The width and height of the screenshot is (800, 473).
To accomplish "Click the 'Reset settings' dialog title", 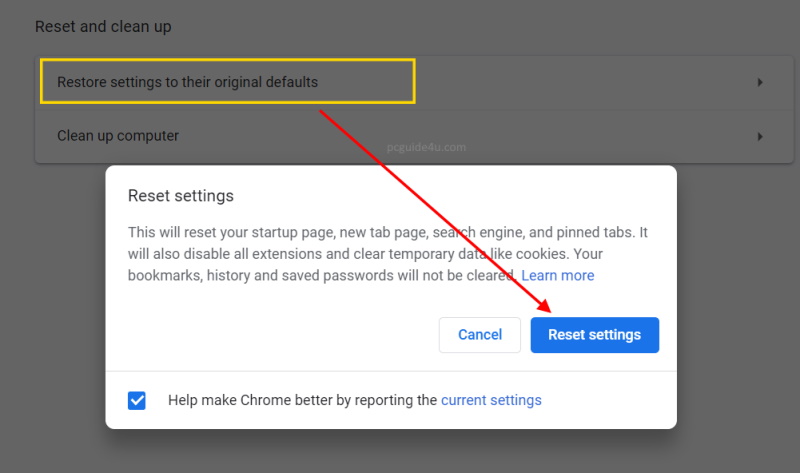I will [x=181, y=195].
